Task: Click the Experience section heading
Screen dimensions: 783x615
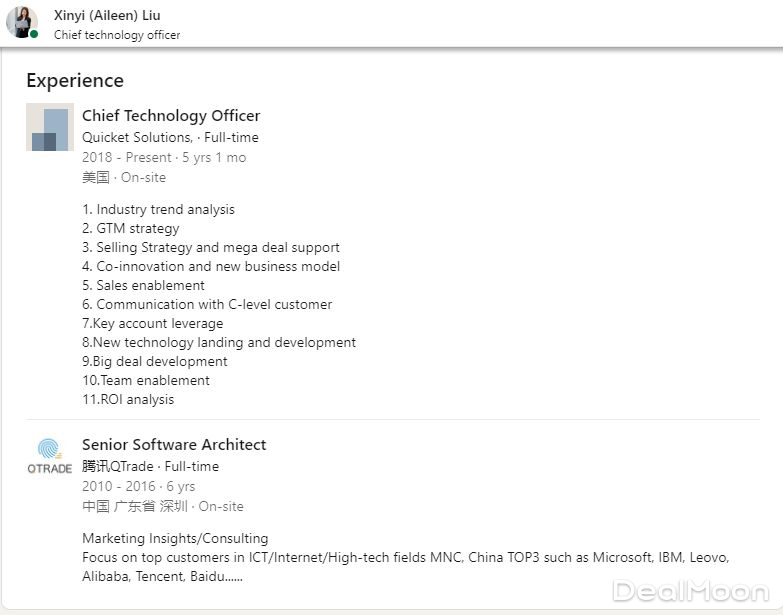Action: [75, 81]
